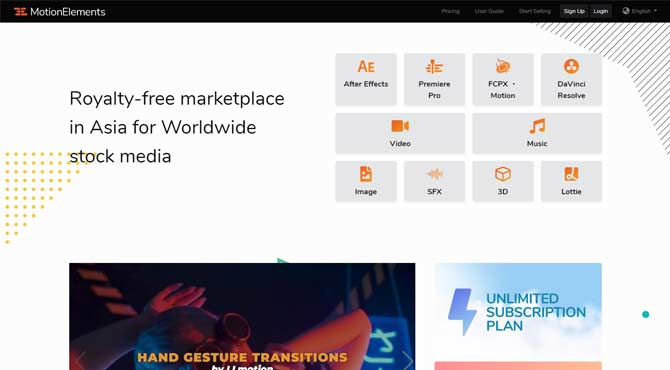Browse the Video category
The width and height of the screenshot is (670, 370).
click(400, 133)
